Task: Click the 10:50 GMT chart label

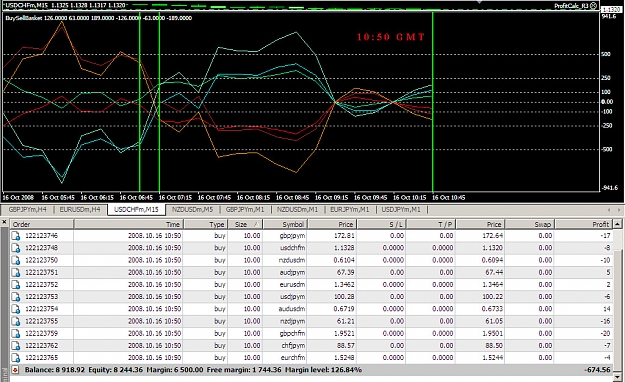Action: tap(391, 37)
